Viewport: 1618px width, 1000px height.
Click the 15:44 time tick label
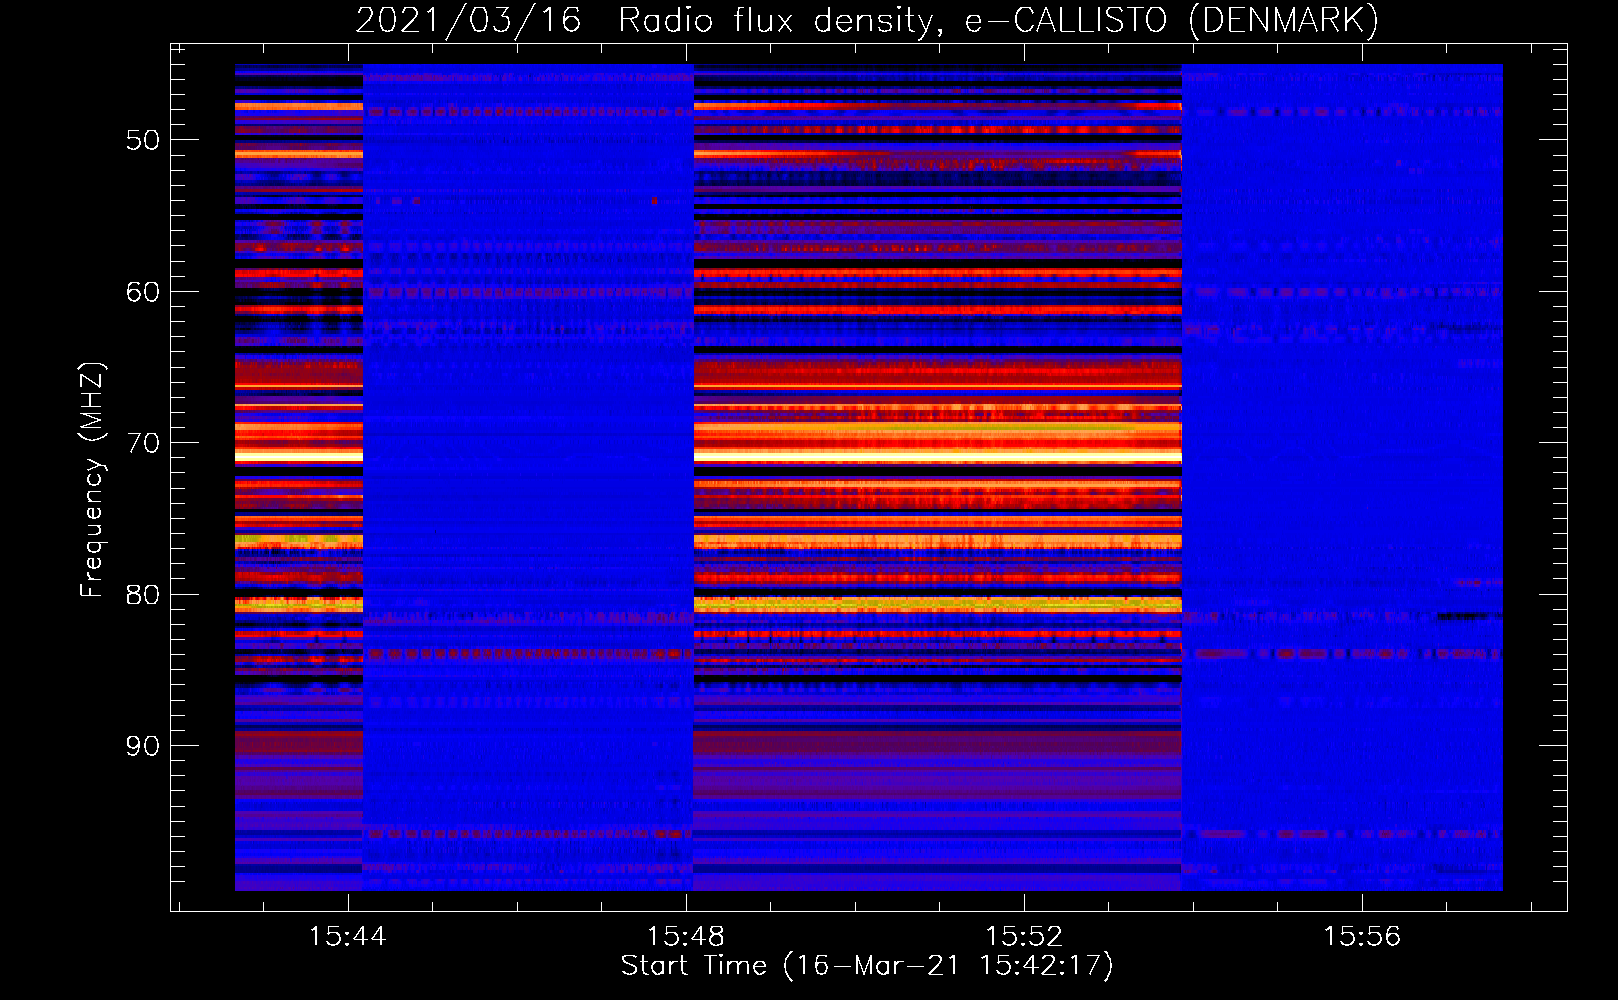[x=348, y=936]
